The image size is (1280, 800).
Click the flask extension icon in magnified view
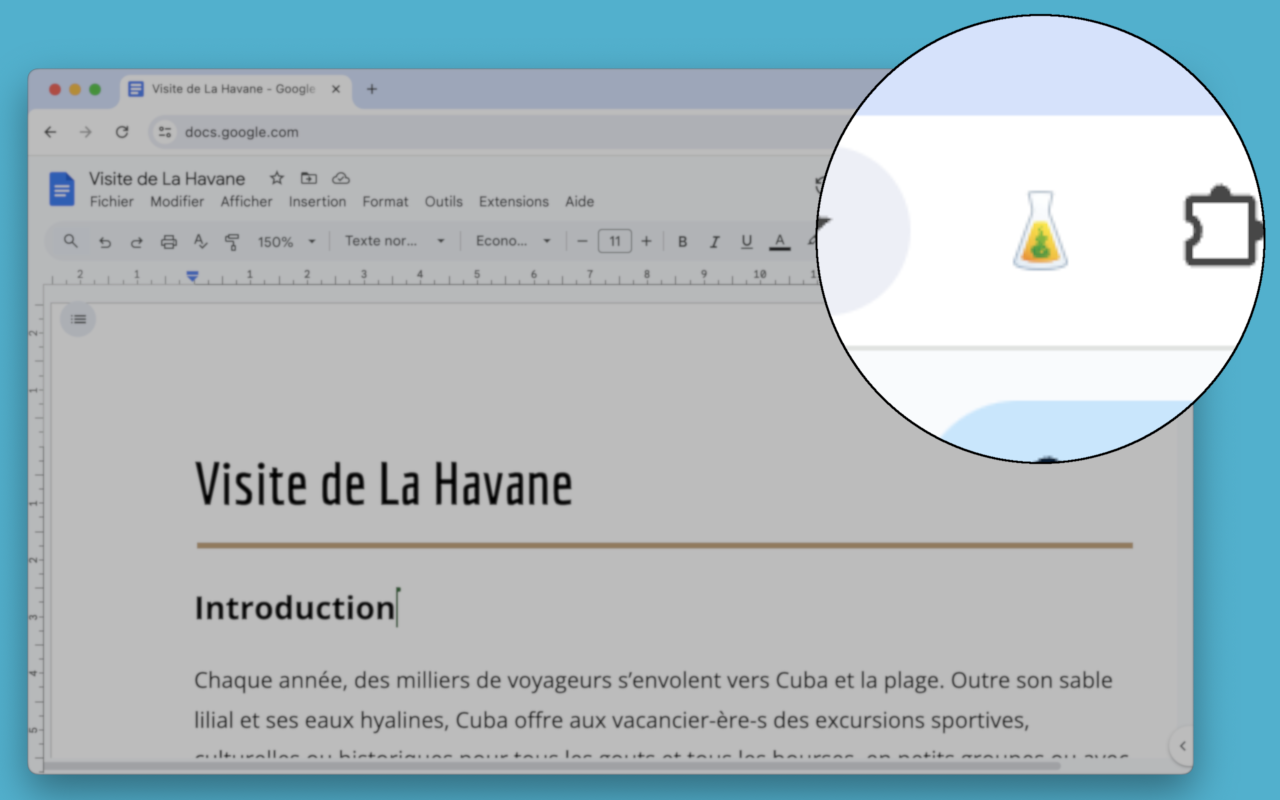pos(1040,231)
